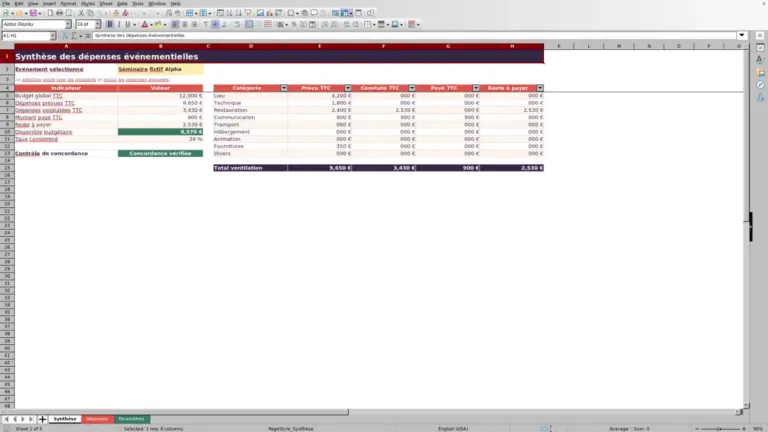Screen dimensions: 768x432
Task: Toggle Center Vertically alignment
Action: pos(215,24)
